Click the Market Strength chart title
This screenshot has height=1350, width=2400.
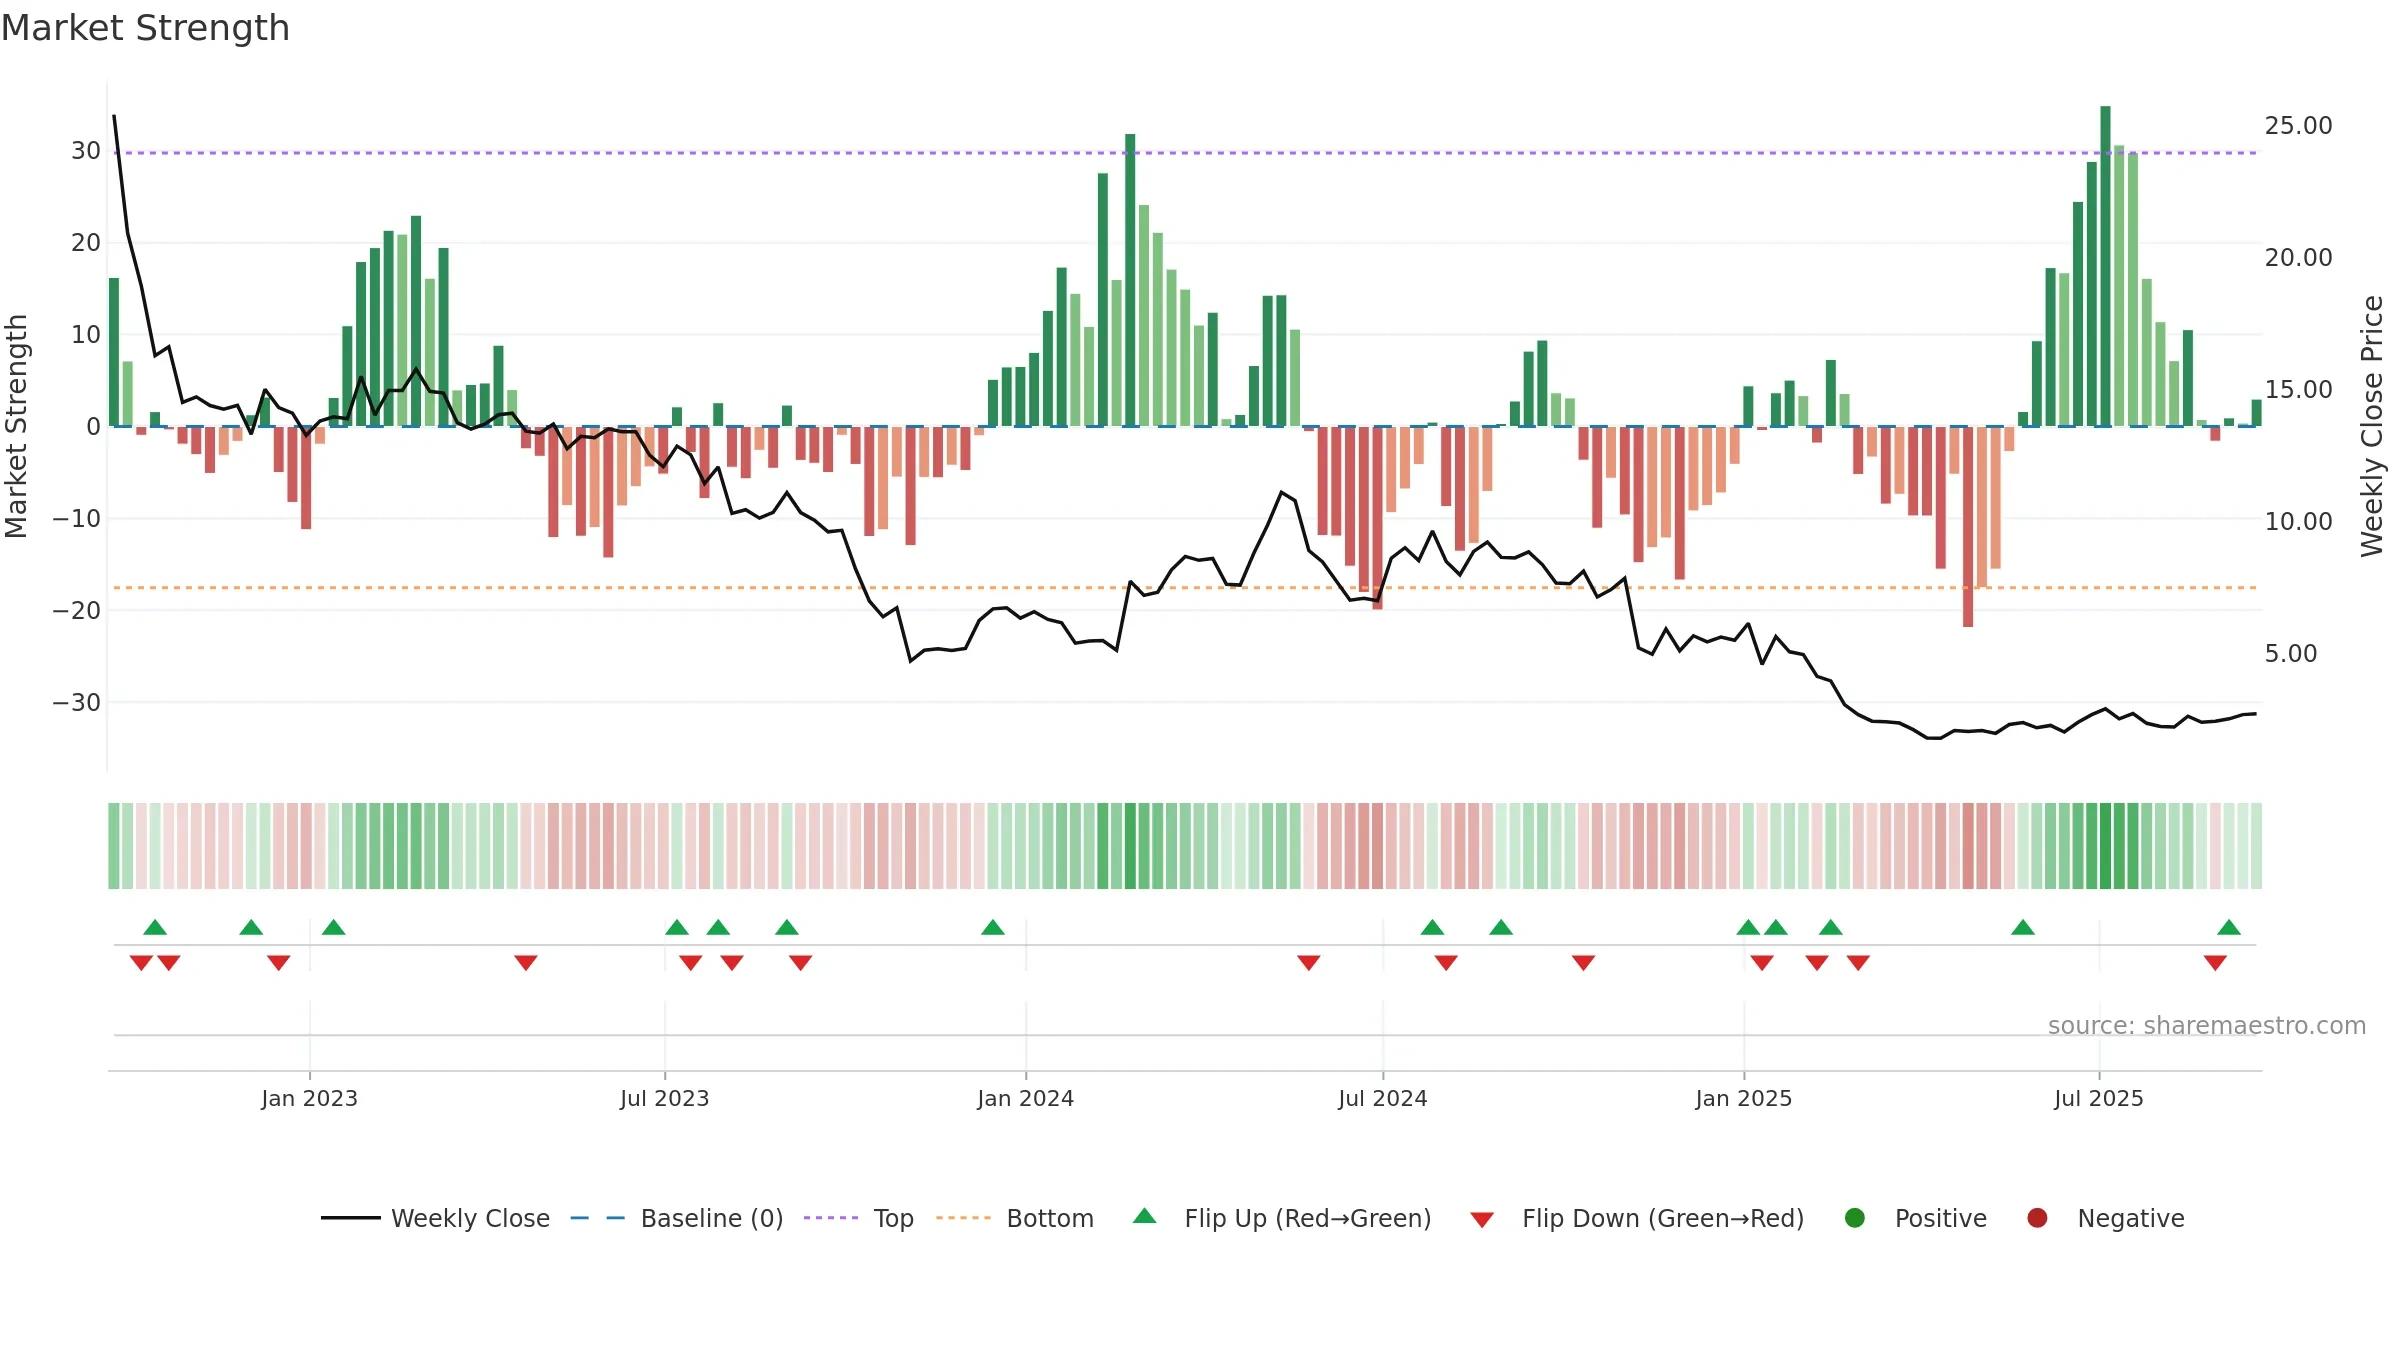point(145,28)
